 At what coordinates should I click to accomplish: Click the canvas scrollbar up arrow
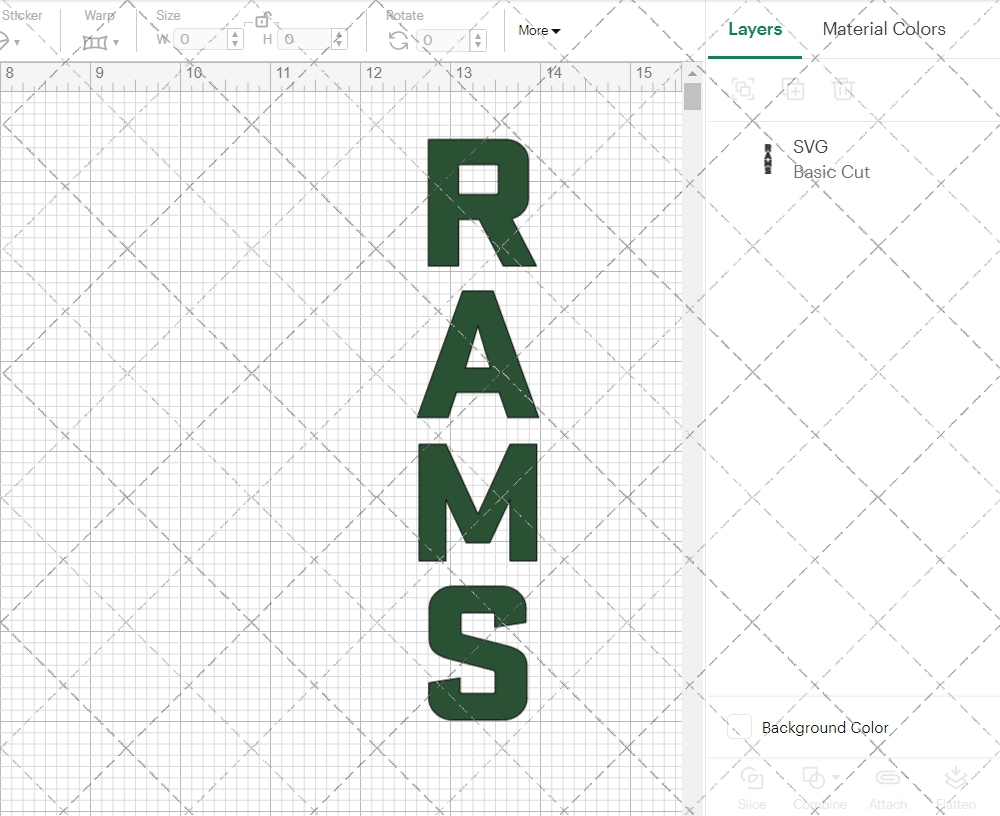point(693,73)
